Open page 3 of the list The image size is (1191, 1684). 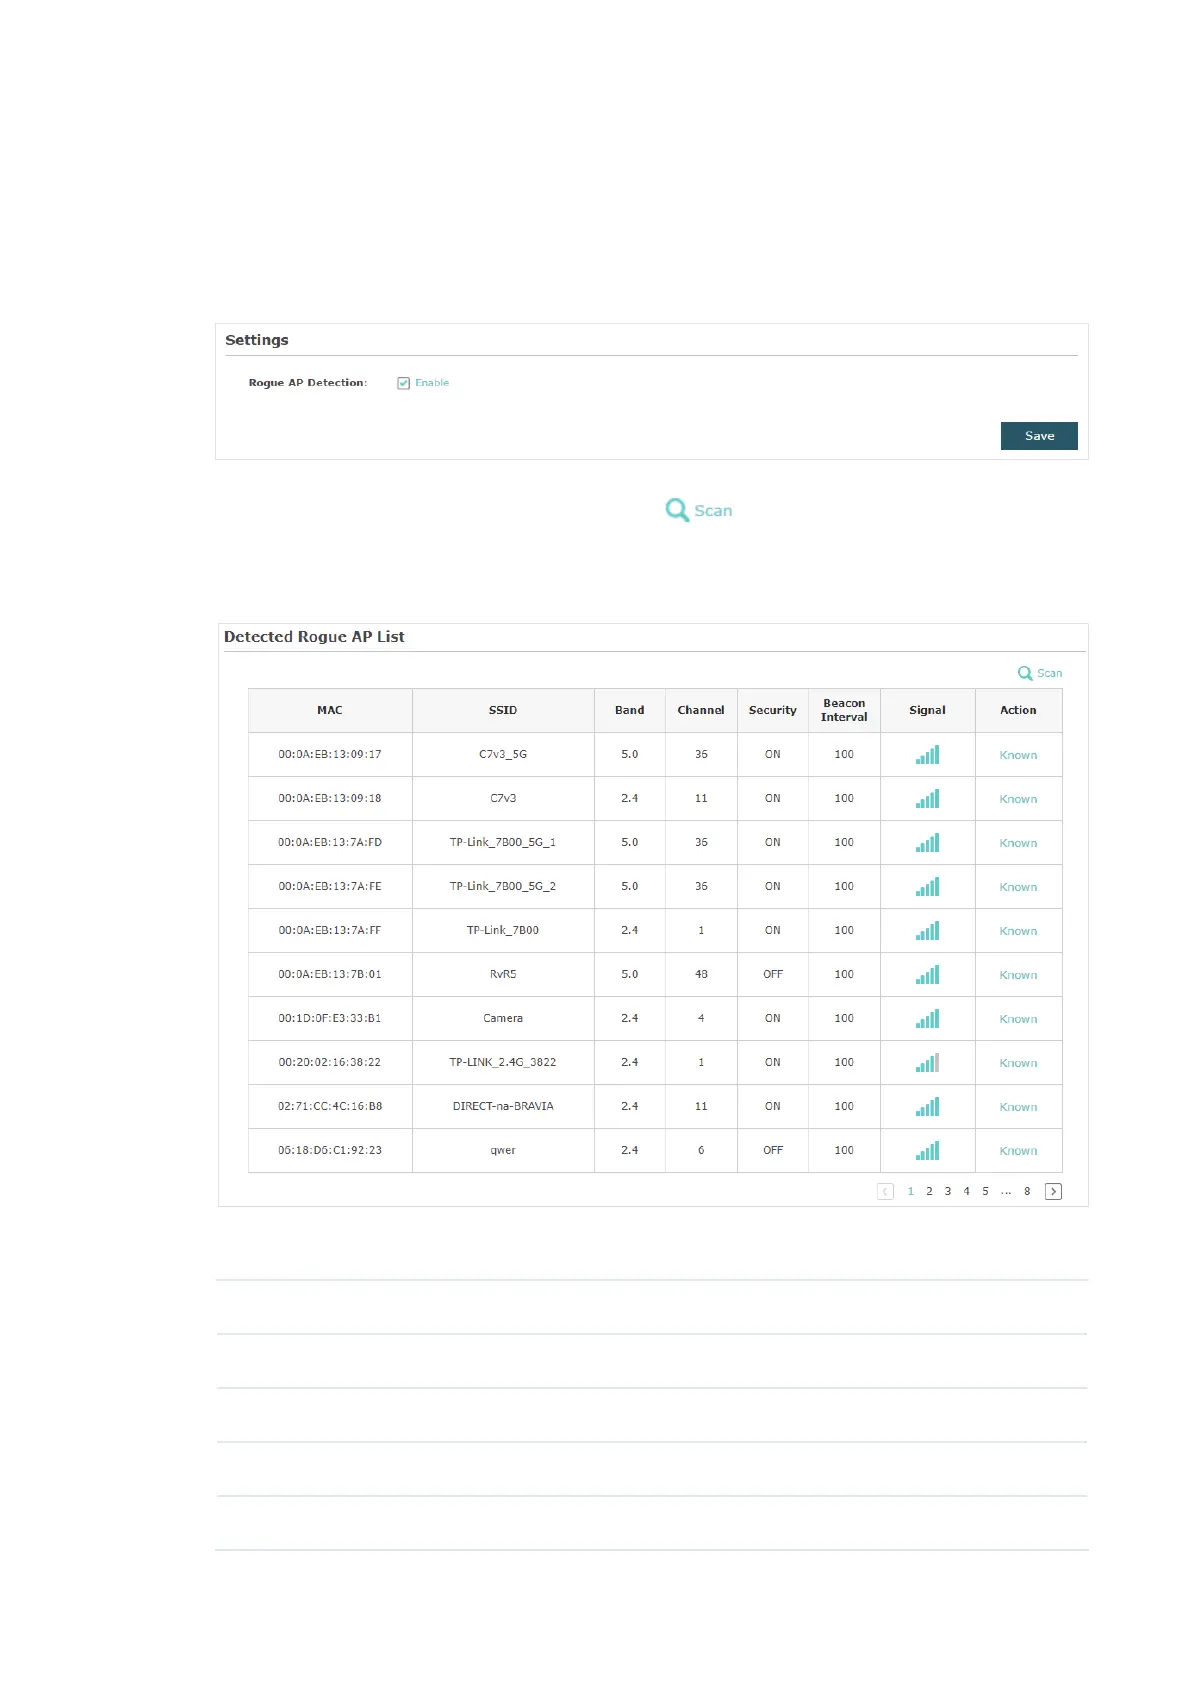click(948, 1191)
